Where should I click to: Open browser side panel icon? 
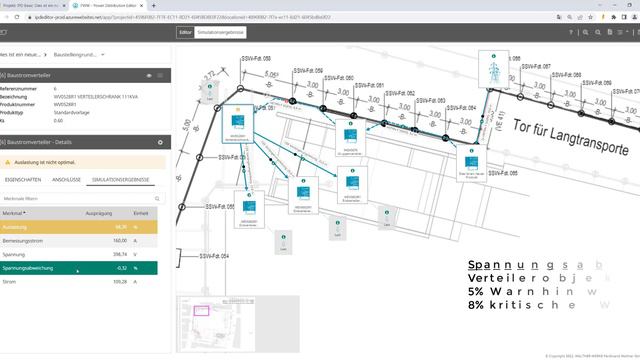click(624, 17)
